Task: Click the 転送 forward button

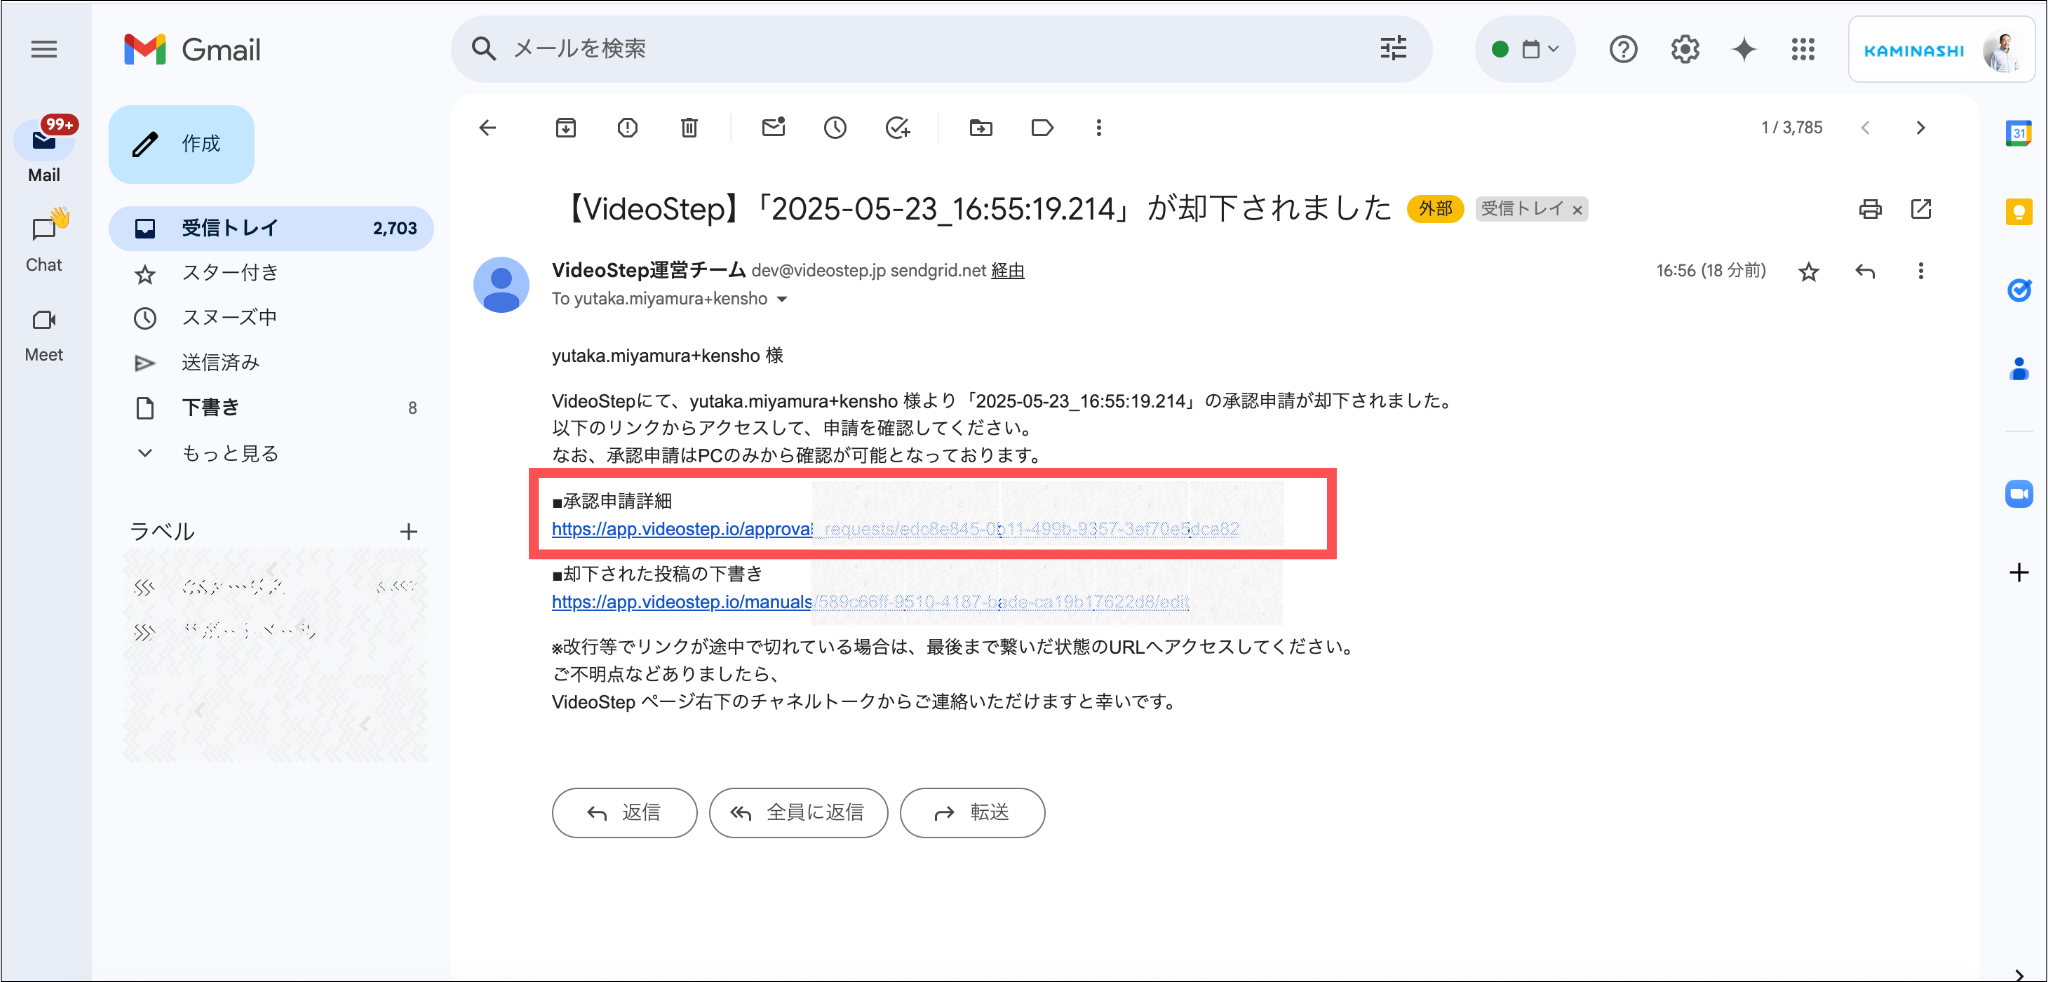Action: [x=972, y=812]
